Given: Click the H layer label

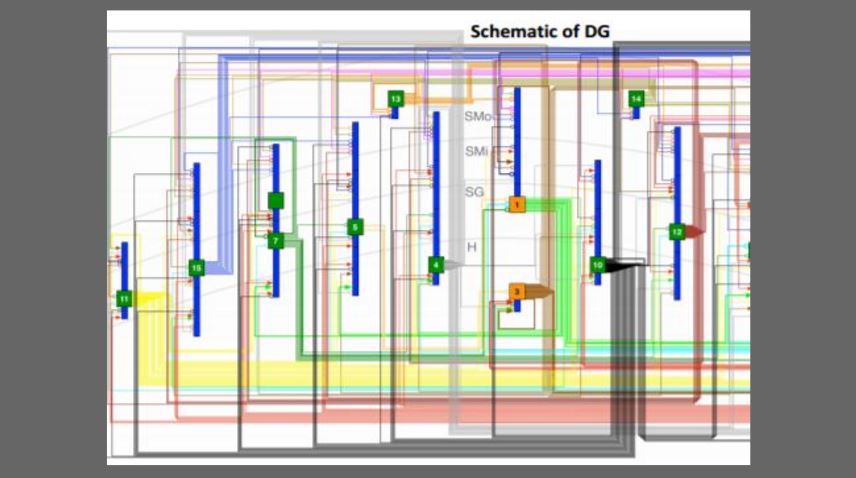Looking at the screenshot, I should tap(472, 246).
